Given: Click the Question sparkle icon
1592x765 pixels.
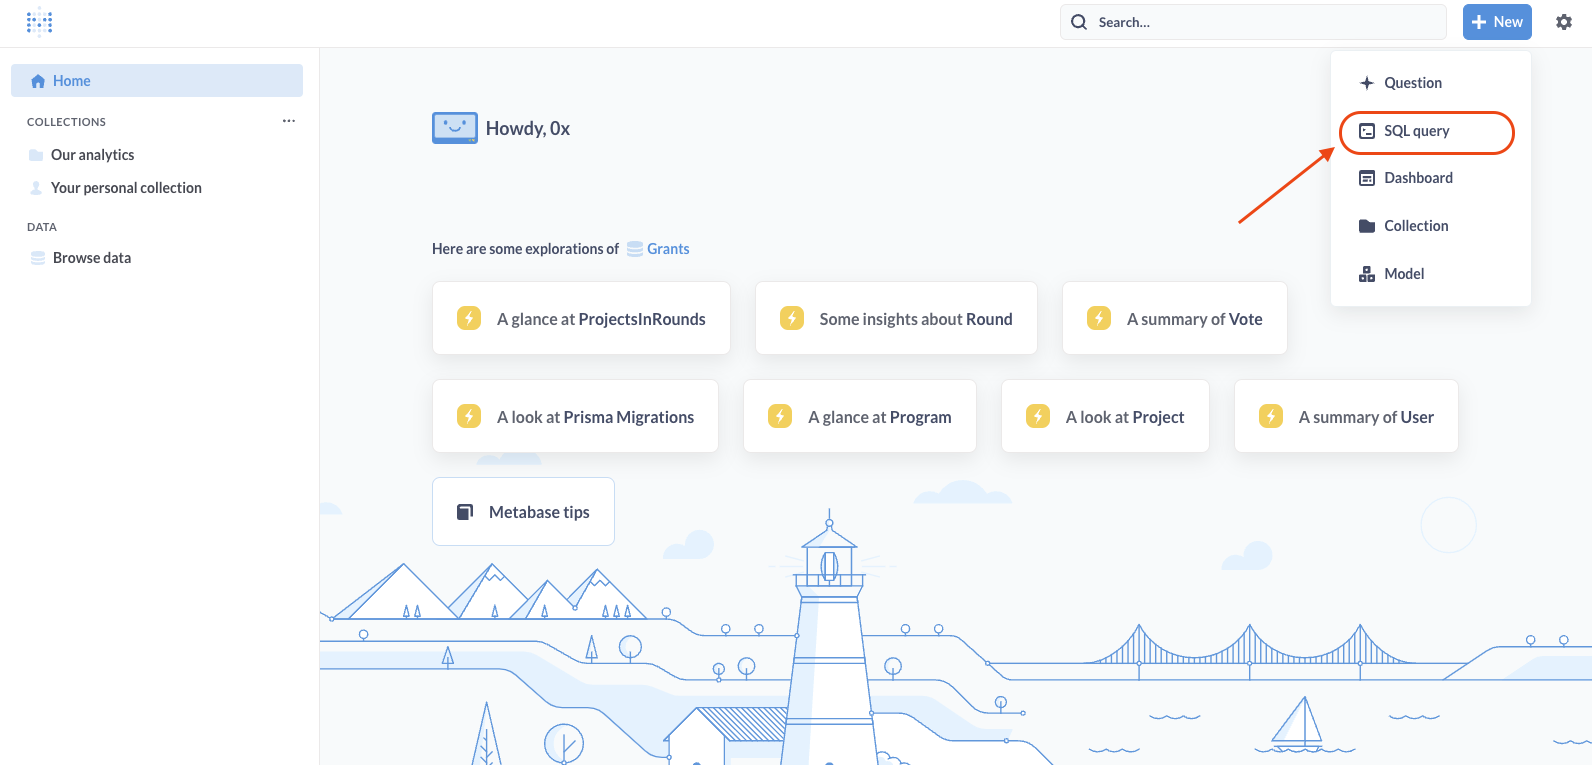Looking at the screenshot, I should (1367, 83).
